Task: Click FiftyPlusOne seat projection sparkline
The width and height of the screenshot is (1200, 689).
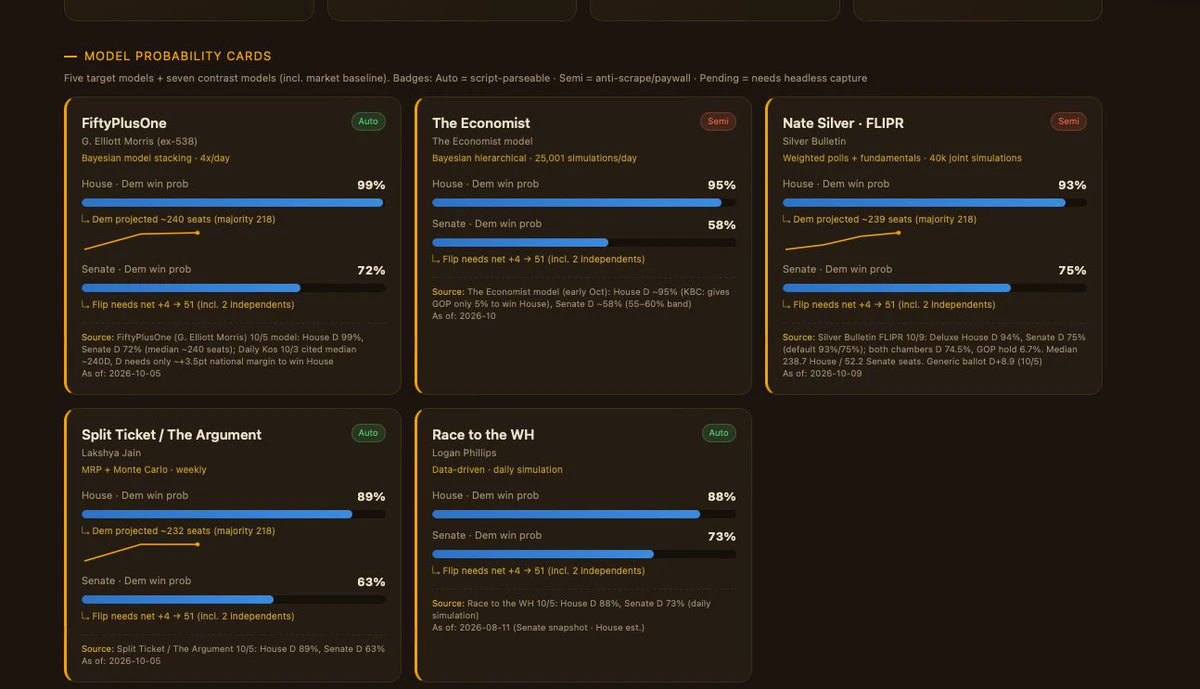Action: pyautogui.click(x=142, y=240)
